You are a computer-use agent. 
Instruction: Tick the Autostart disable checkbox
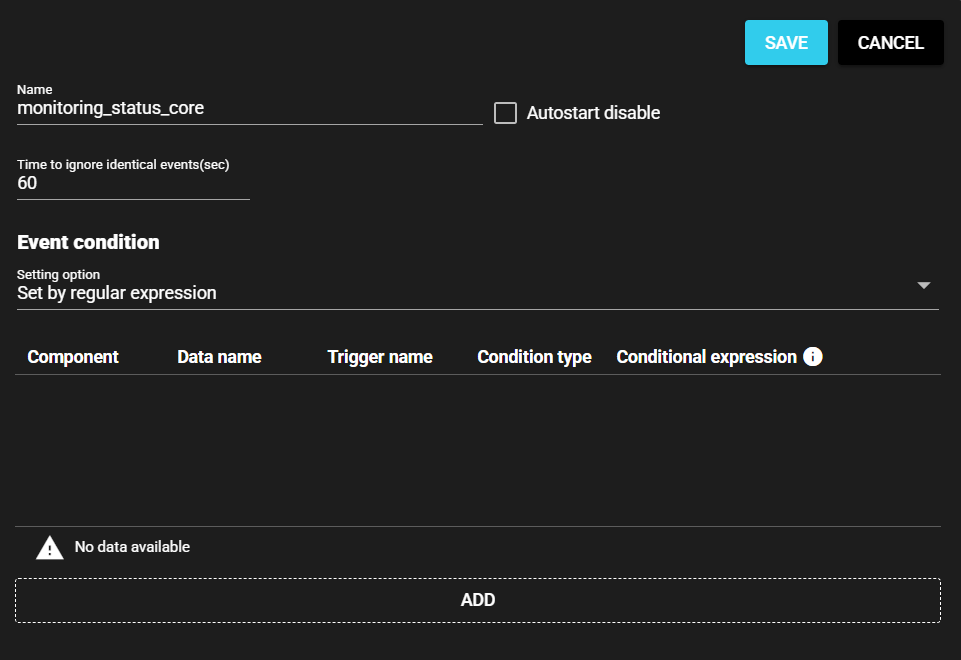point(506,113)
